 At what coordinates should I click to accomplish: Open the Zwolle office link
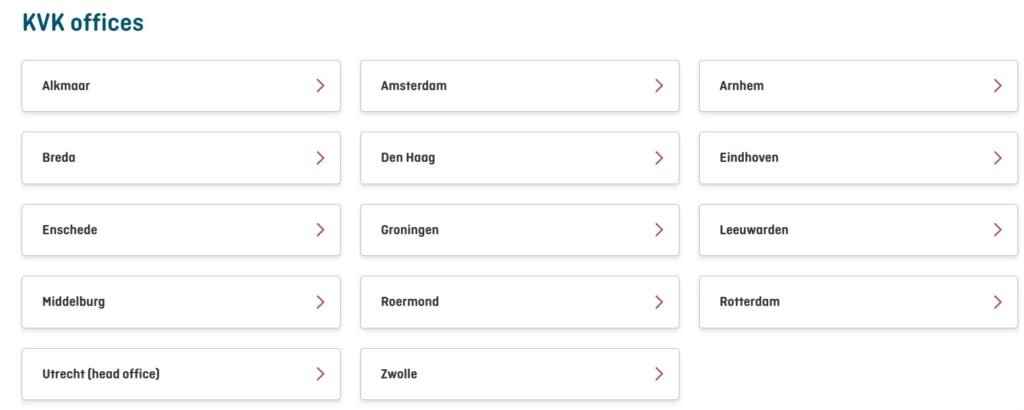point(399,374)
